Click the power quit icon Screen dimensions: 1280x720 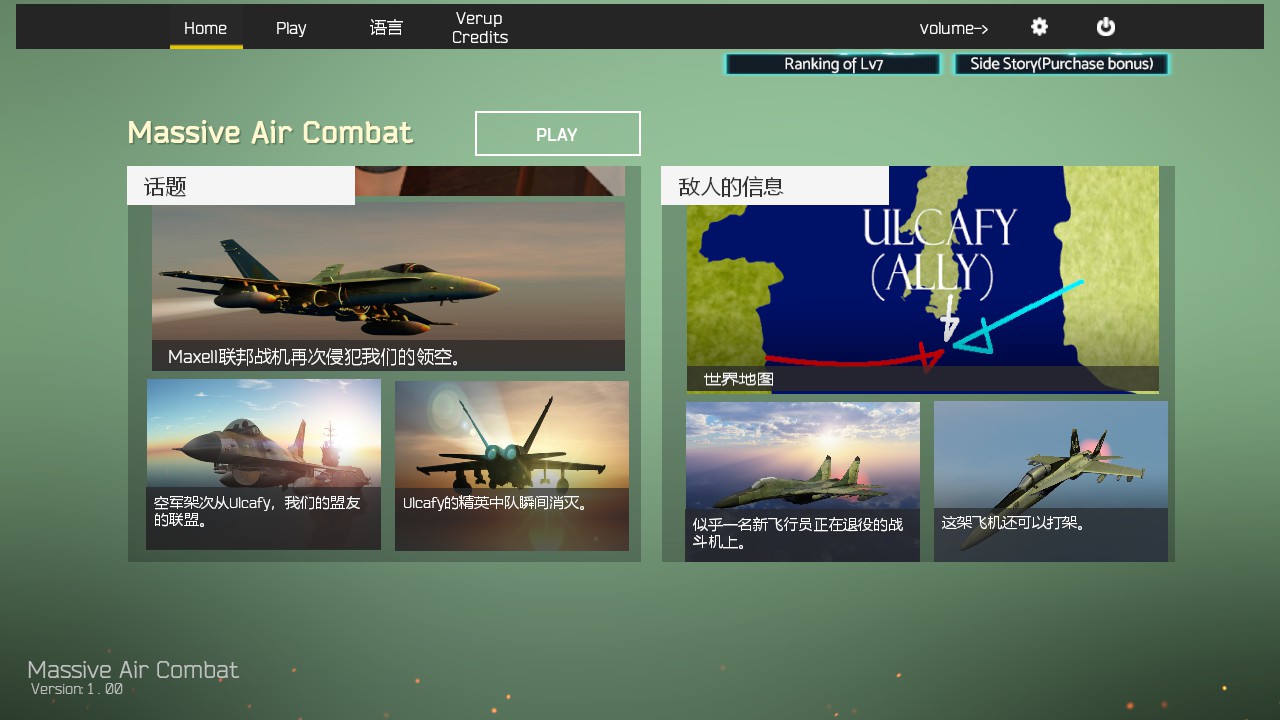pyautogui.click(x=1105, y=27)
